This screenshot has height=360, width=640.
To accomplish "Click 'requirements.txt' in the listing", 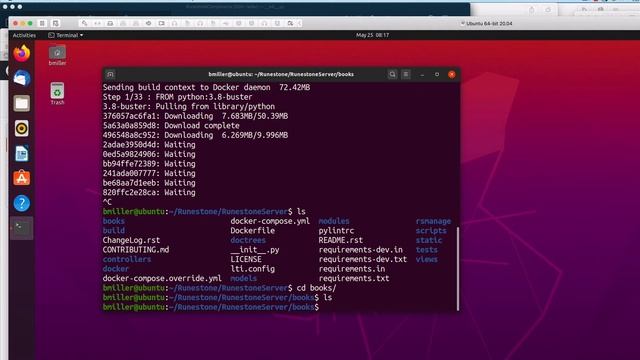I will 353,278.
